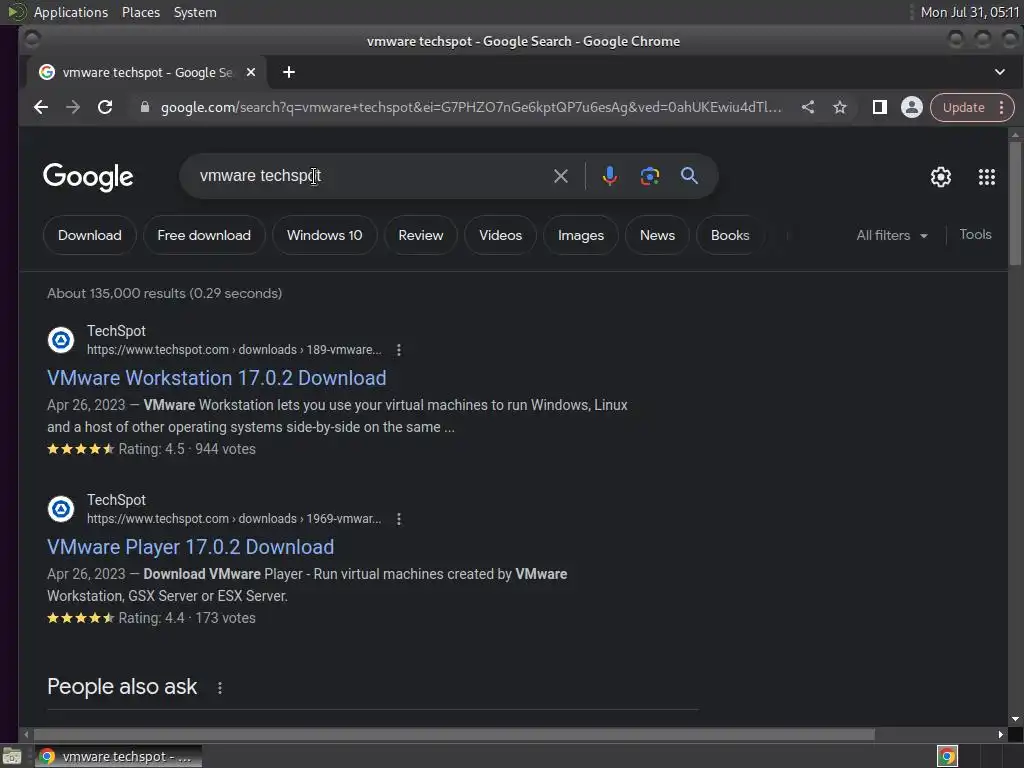The width and height of the screenshot is (1024, 768).
Task: Clear the search box text
Action: click(x=560, y=176)
